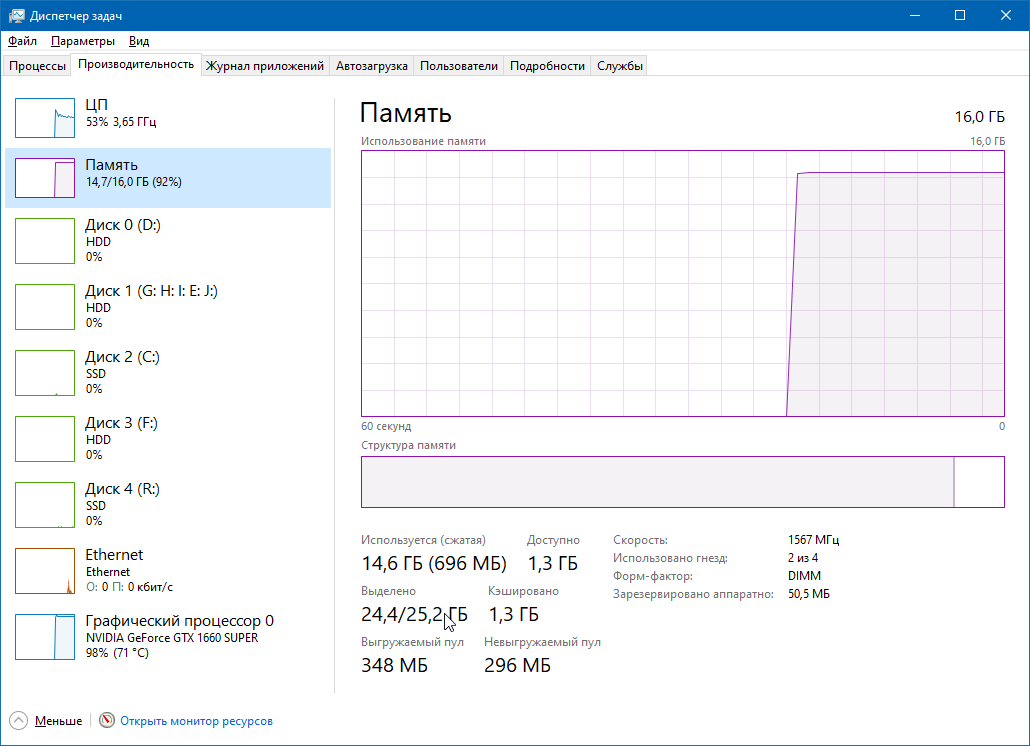Switch to the Процессы tab
This screenshot has width=1030, height=746.
pyautogui.click(x=38, y=66)
